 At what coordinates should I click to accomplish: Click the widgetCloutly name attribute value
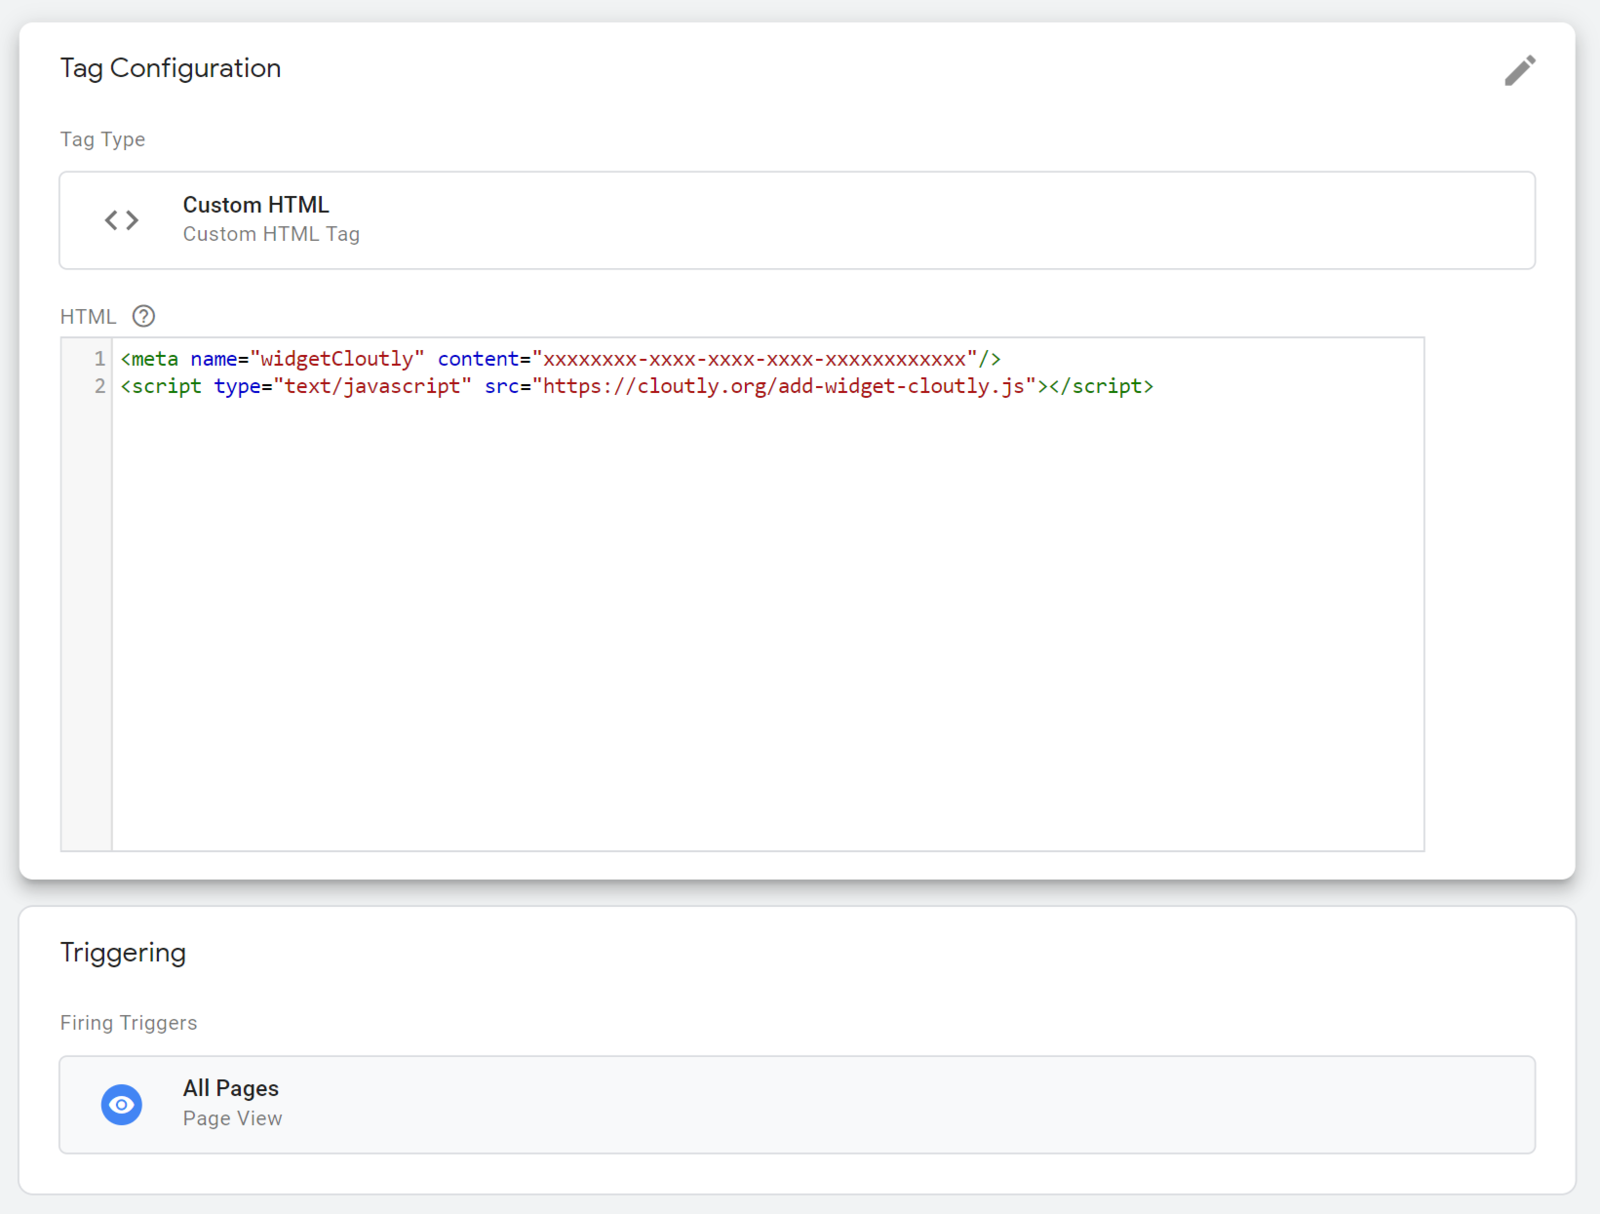(x=337, y=359)
